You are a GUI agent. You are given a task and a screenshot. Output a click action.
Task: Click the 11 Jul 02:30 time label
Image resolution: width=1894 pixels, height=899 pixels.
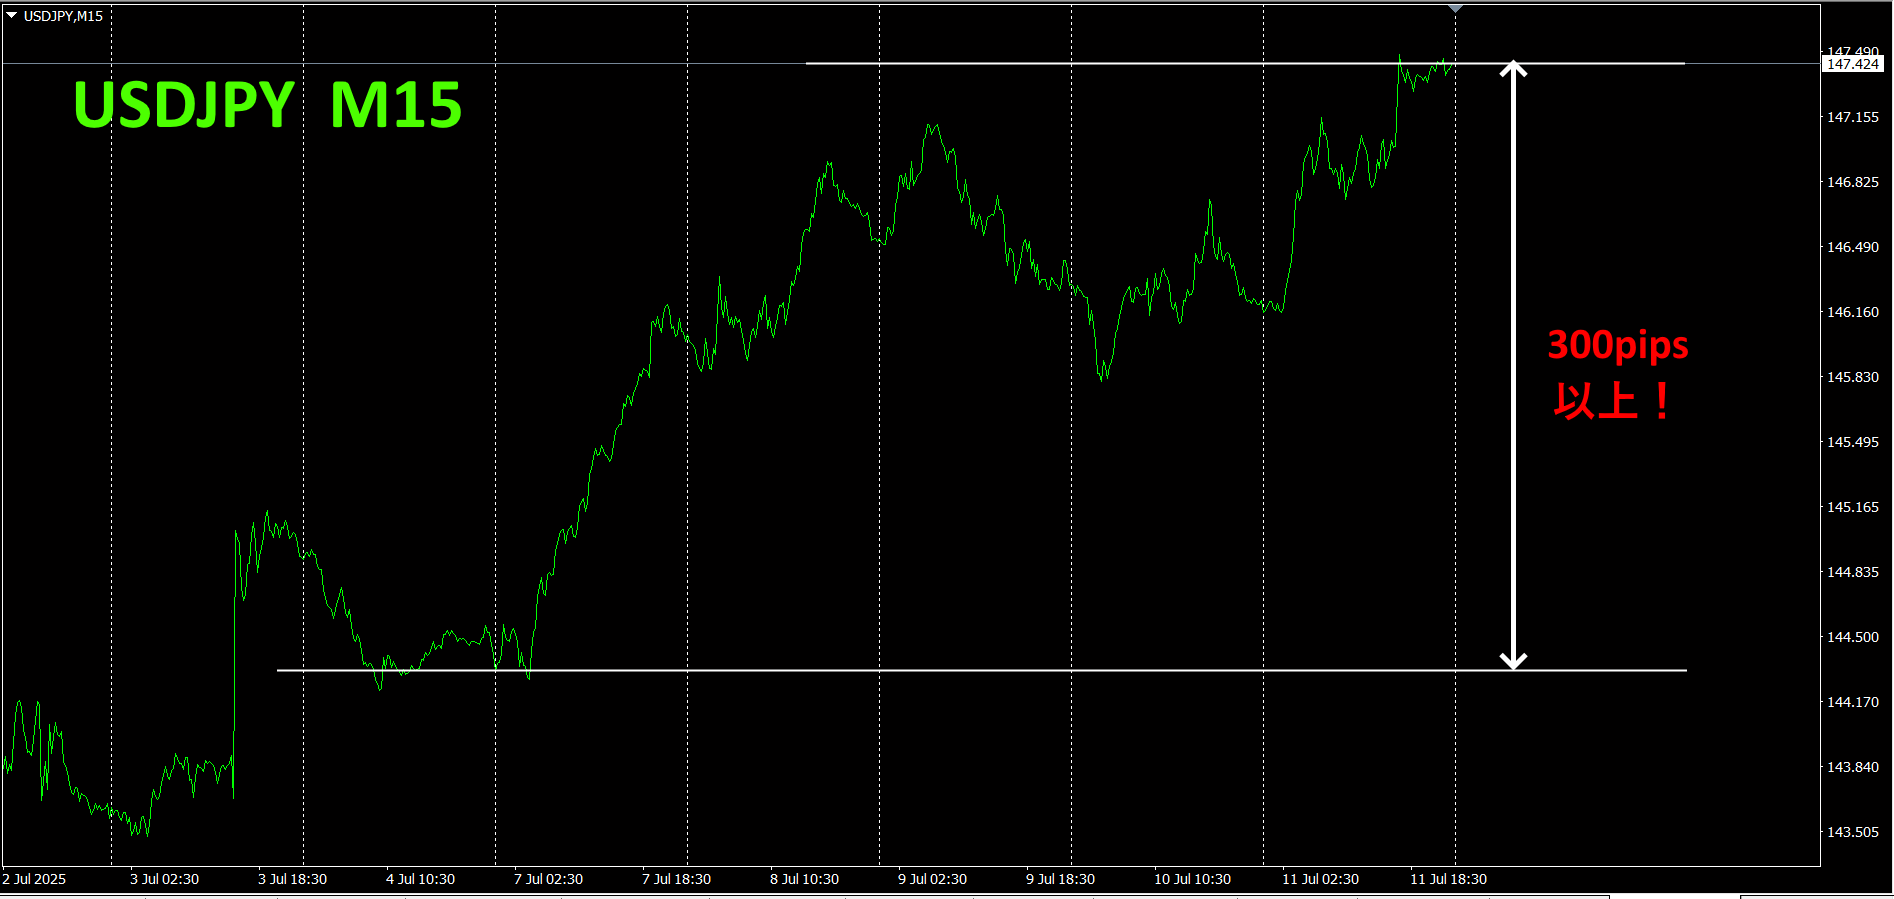pos(1320,879)
